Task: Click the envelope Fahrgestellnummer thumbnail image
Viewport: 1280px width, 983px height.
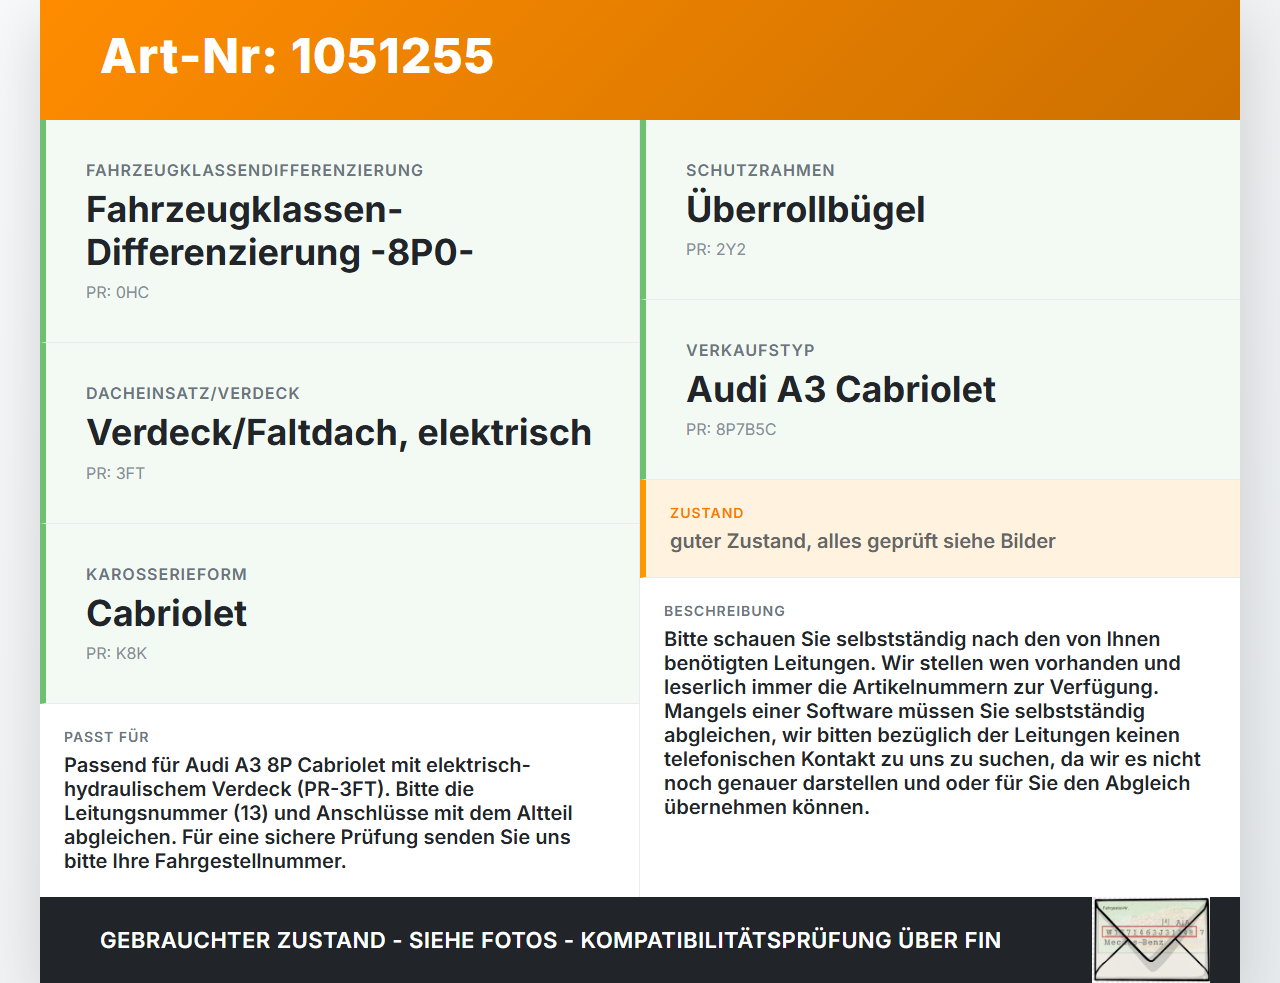Action: 1151,940
